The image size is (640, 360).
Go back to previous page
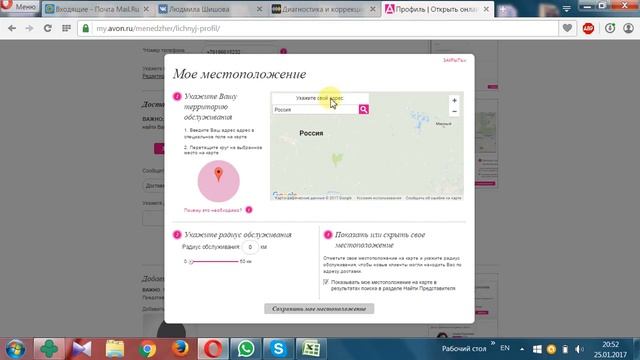click(x=12, y=28)
